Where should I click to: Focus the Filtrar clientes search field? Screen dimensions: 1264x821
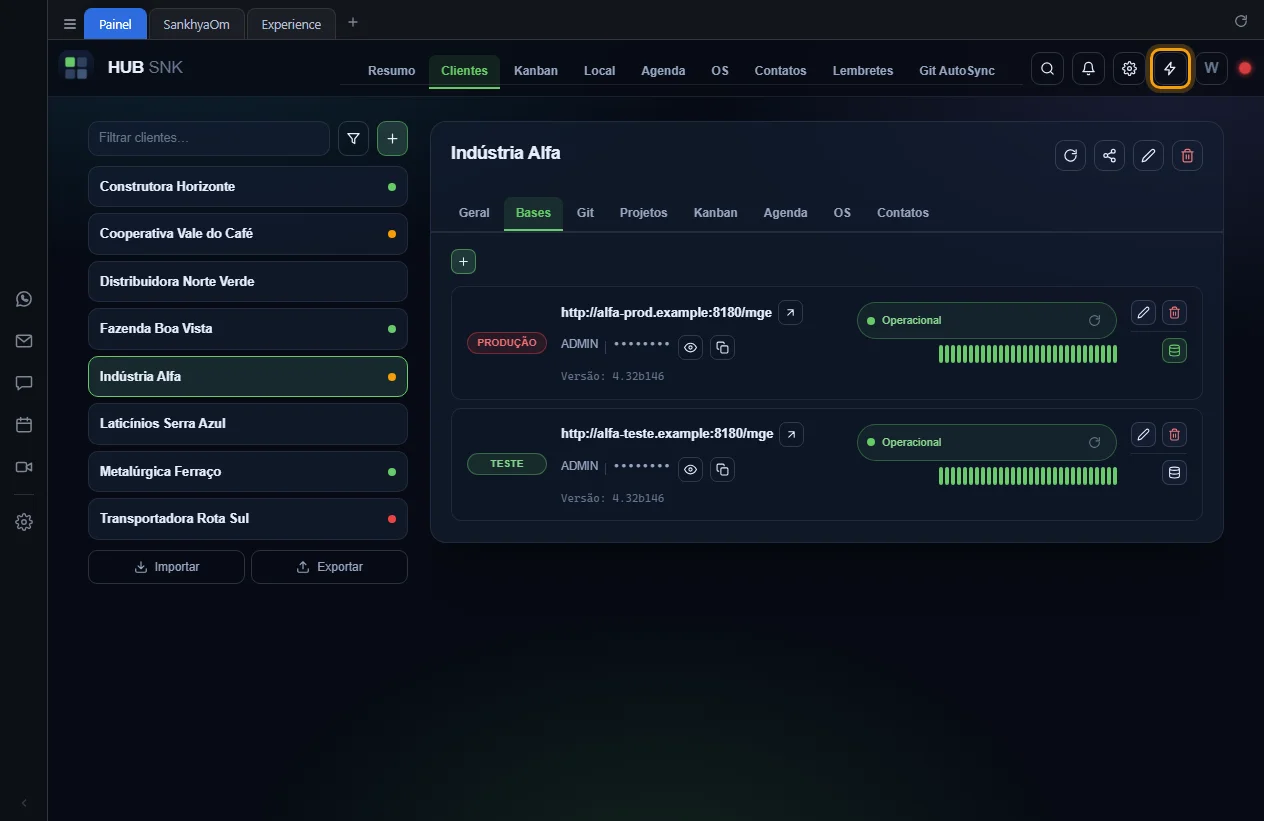209,138
